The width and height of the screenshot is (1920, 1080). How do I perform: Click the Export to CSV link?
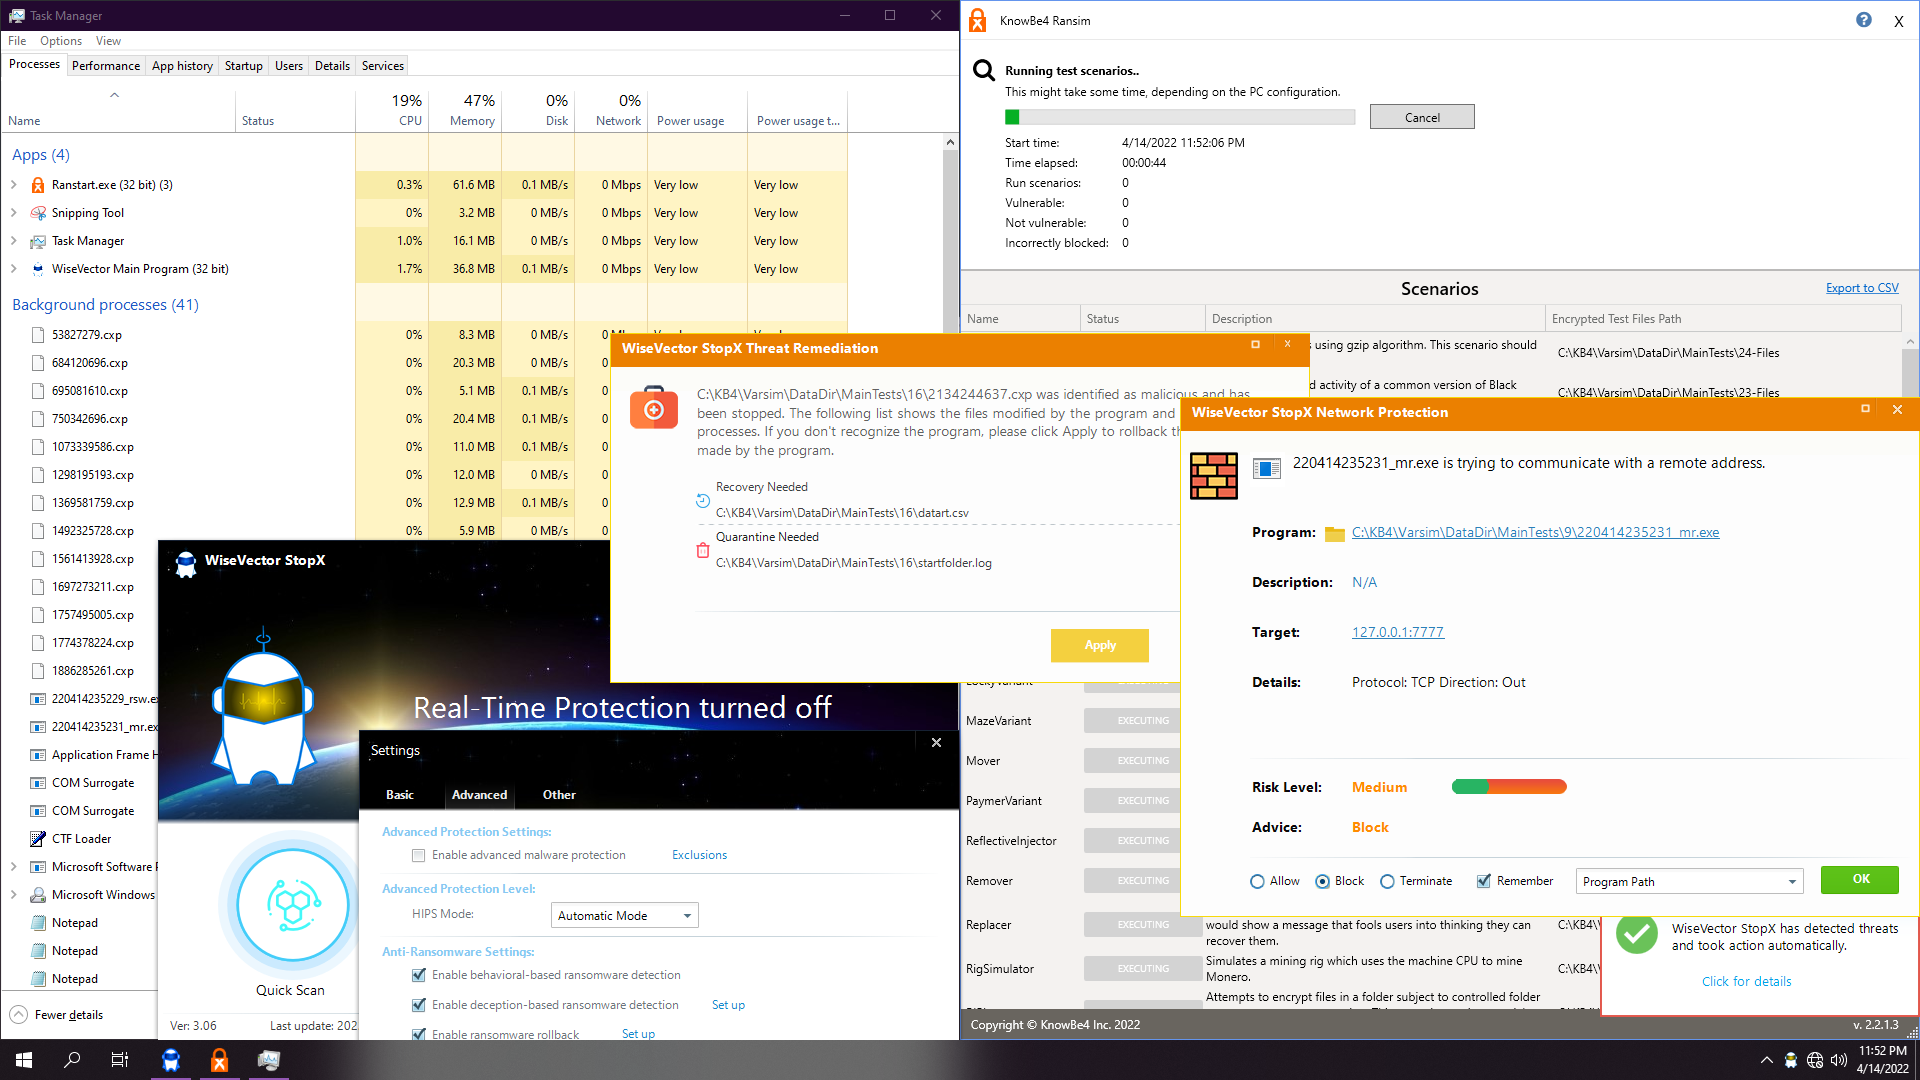(x=1861, y=288)
